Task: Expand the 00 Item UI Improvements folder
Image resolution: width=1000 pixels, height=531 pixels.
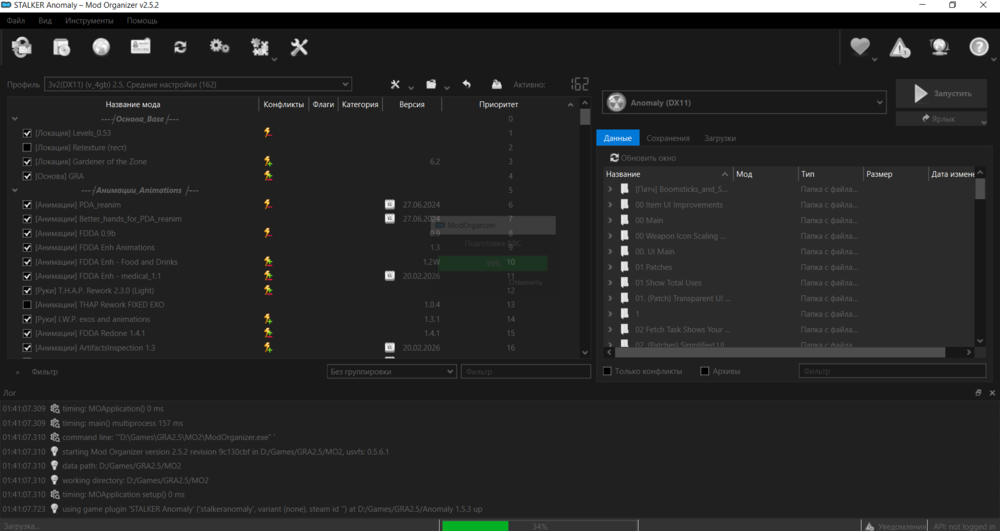Action: coord(610,205)
